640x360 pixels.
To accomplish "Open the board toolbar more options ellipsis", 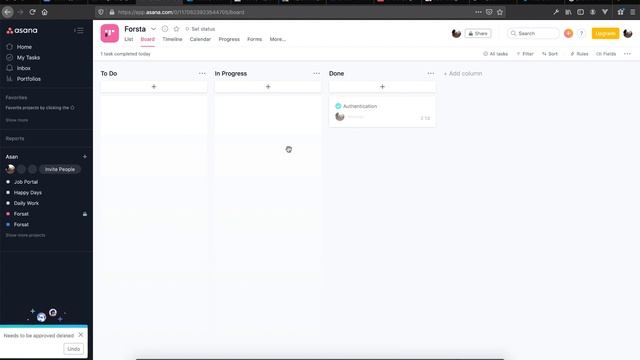I will pyautogui.click(x=627, y=54).
